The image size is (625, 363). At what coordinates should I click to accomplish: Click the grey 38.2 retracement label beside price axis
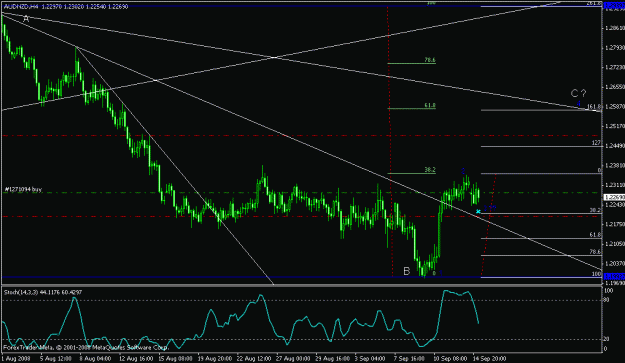tap(595, 210)
